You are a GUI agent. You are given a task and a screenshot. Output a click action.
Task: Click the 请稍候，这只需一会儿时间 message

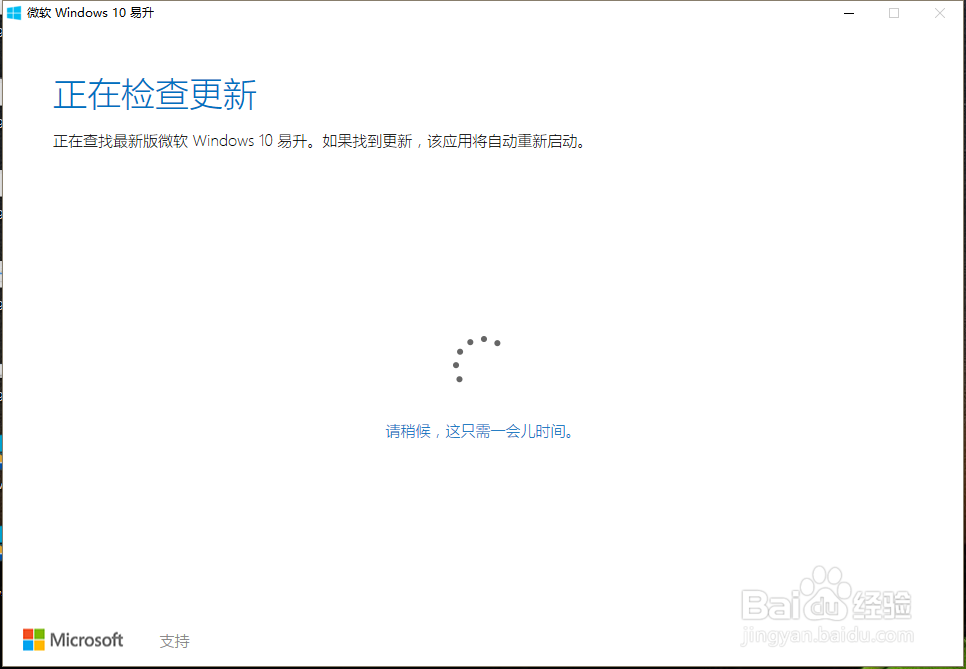pos(480,431)
